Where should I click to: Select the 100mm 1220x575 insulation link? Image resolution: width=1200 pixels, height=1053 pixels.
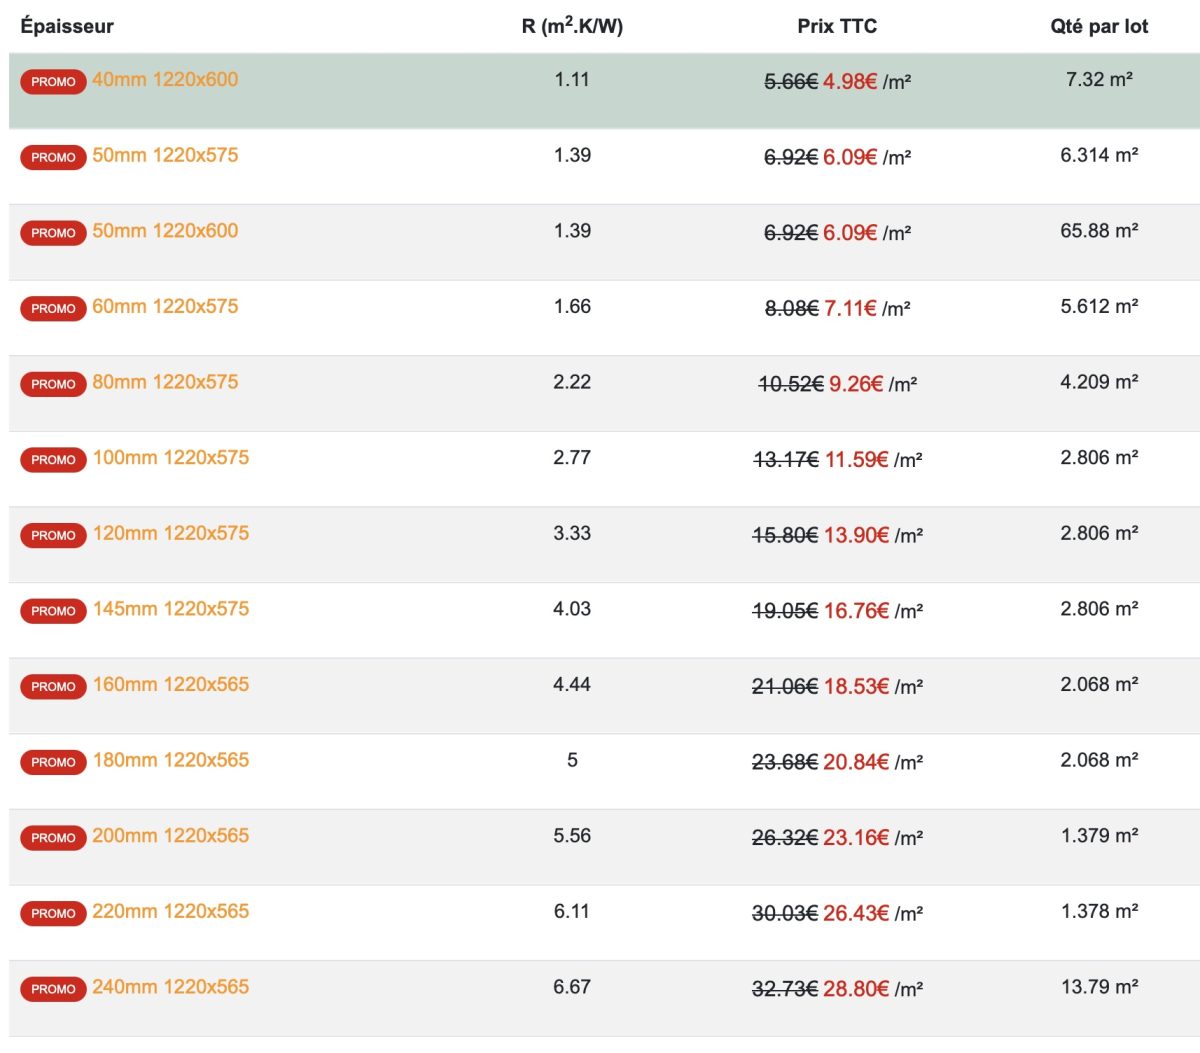pyautogui.click(x=171, y=458)
